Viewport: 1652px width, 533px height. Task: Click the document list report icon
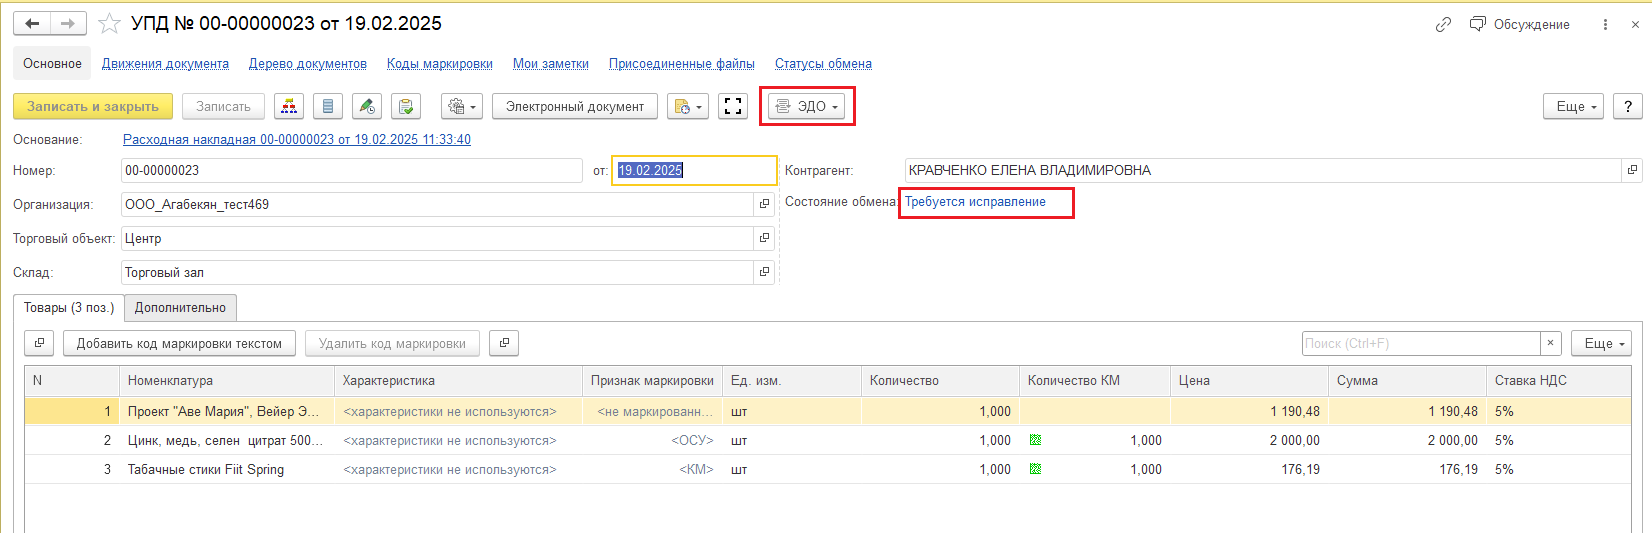pyautogui.click(x=328, y=106)
